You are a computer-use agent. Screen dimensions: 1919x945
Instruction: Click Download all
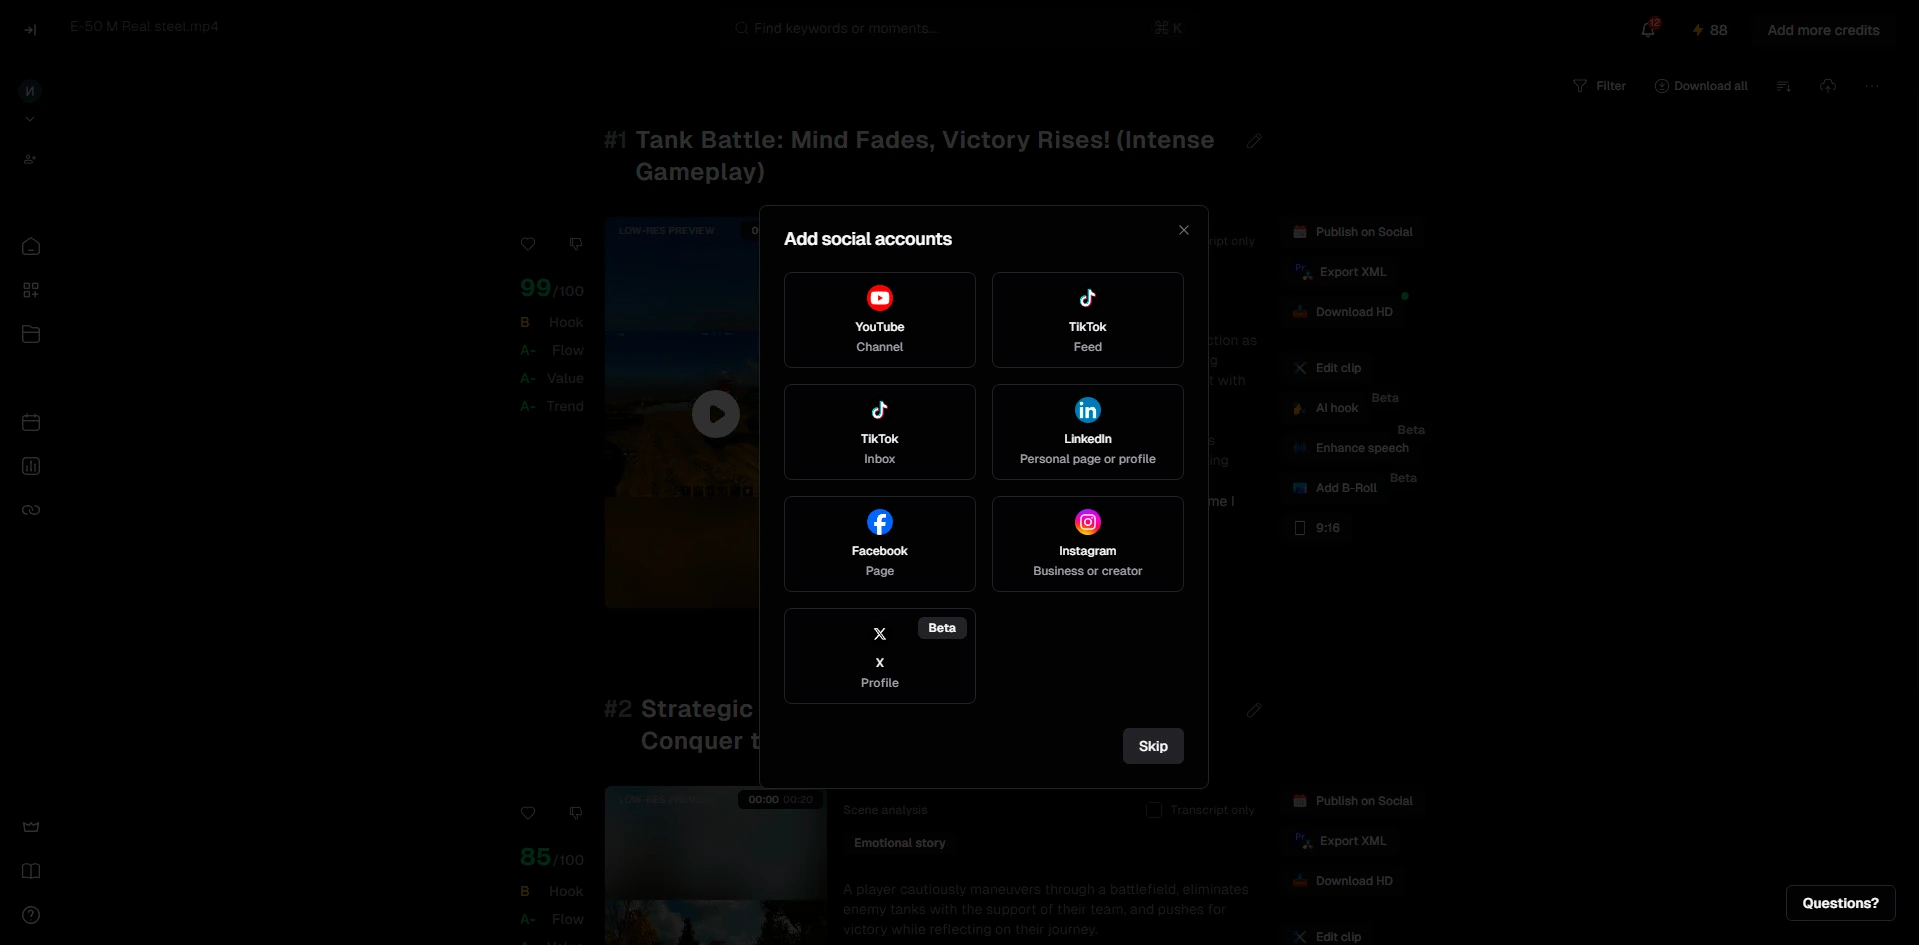coord(1701,86)
